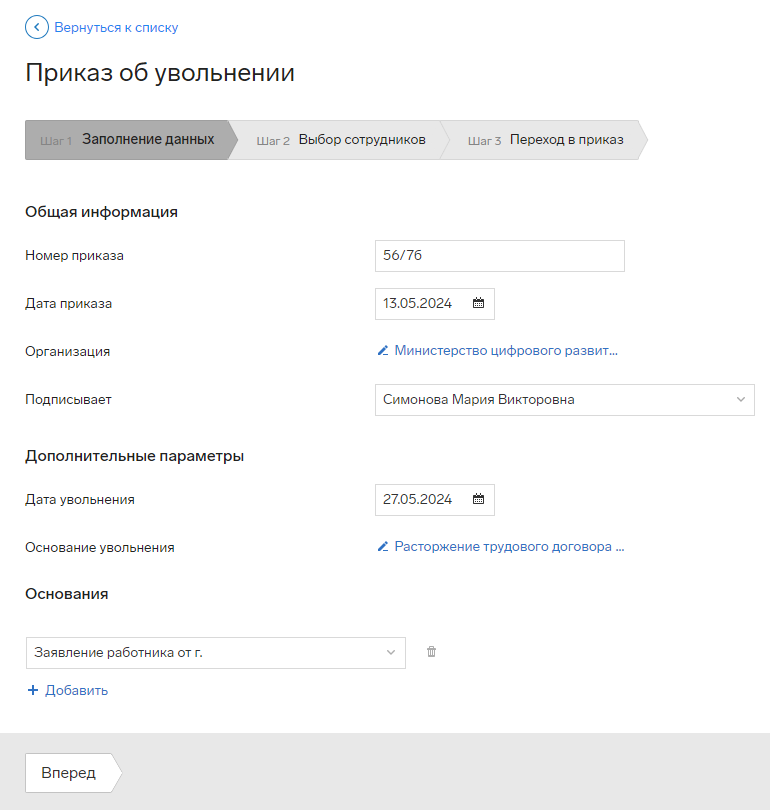The width and height of the screenshot is (770, 810).
Task: Go to step 2 Выбор сотрудников
Action: click(341, 140)
